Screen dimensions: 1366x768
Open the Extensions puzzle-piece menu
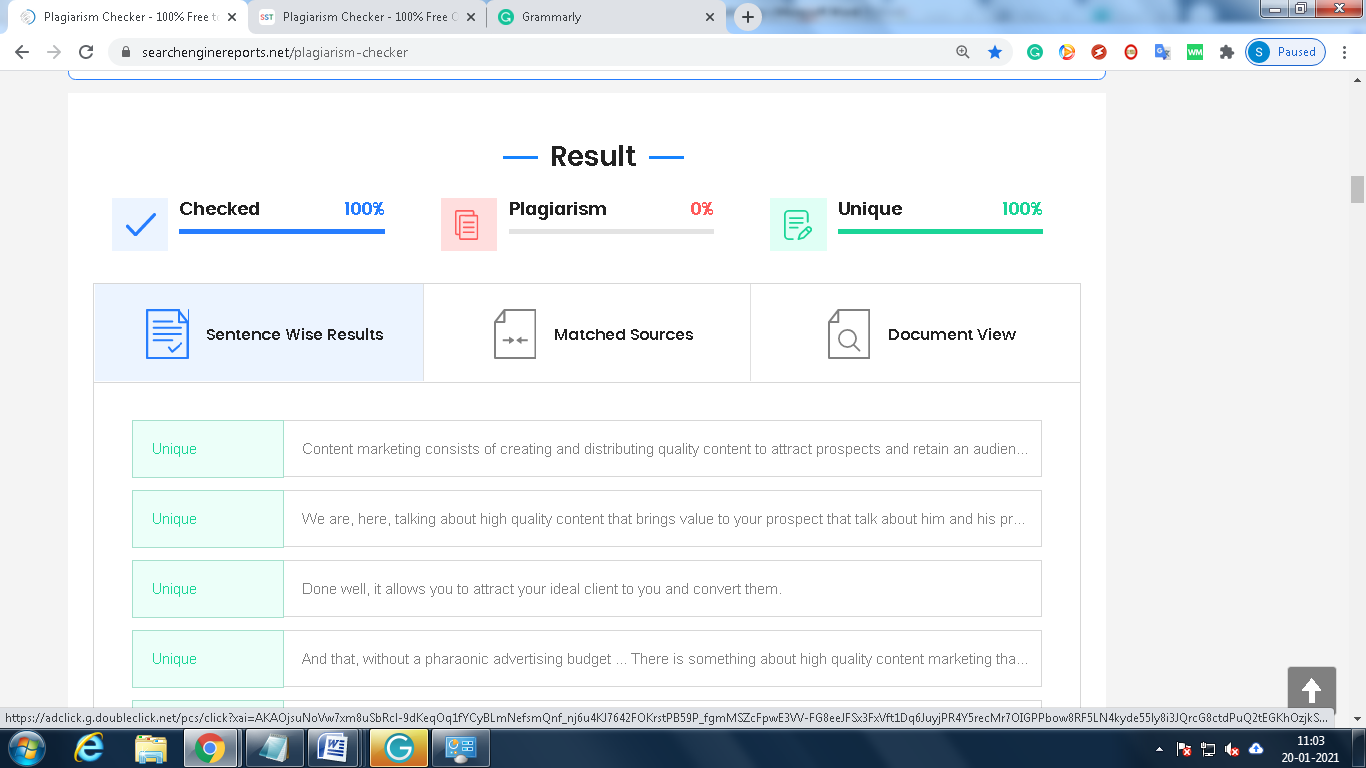coord(1226,52)
